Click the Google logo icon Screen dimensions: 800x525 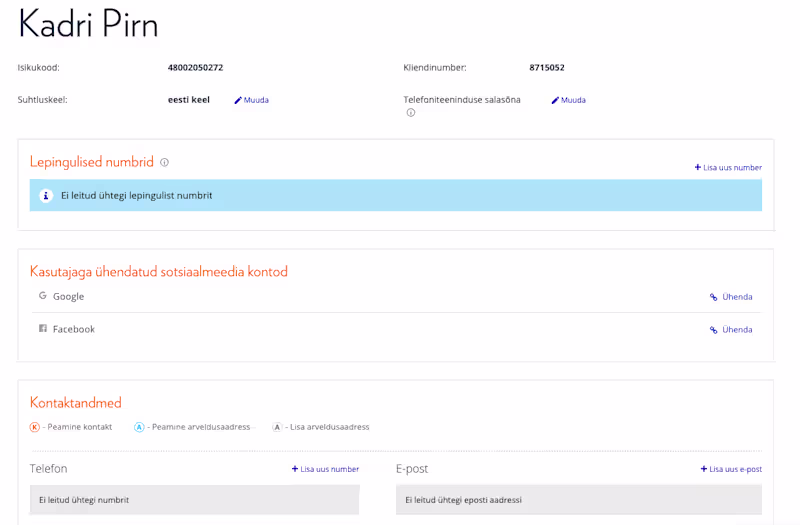pyautogui.click(x=43, y=295)
